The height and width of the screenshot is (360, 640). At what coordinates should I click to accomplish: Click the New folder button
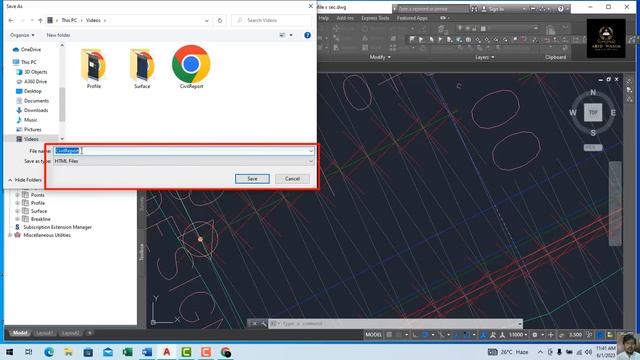[x=58, y=35]
